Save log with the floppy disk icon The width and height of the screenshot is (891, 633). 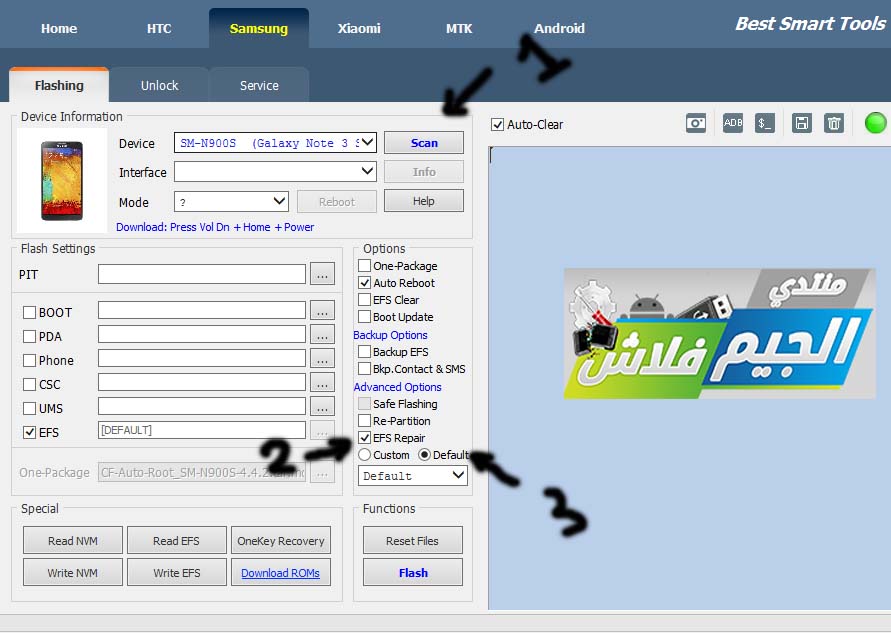point(802,123)
